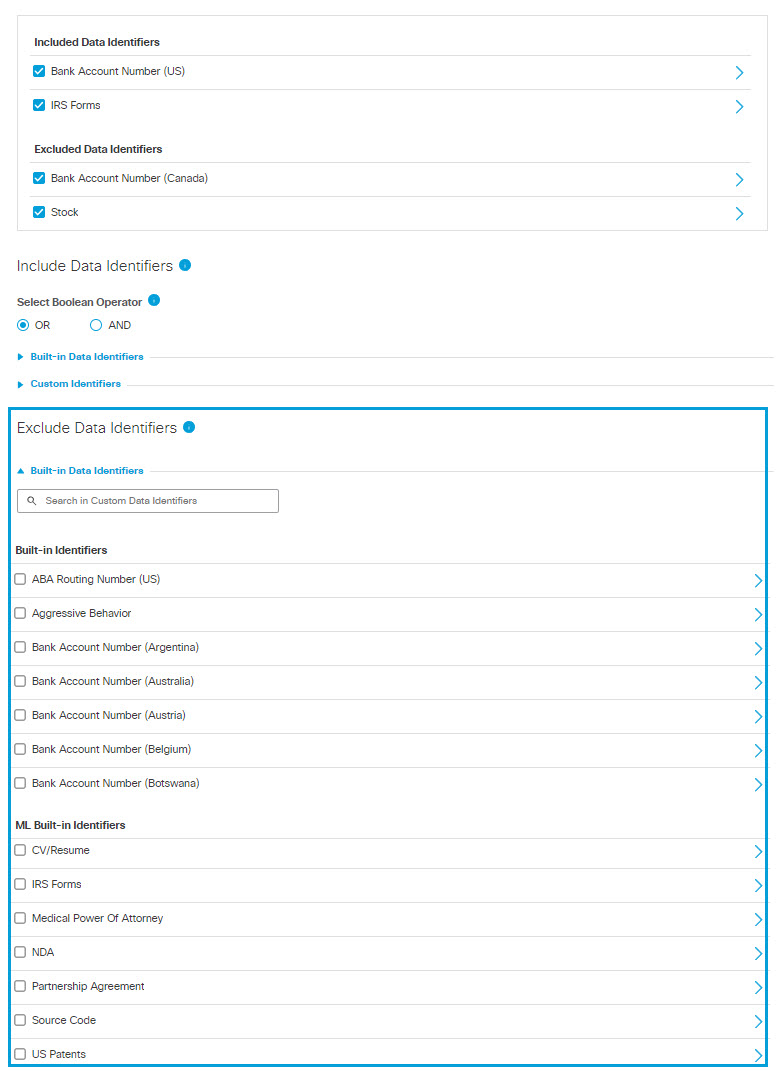
Task: Click the chevron for US Patents row
Action: [758, 1055]
